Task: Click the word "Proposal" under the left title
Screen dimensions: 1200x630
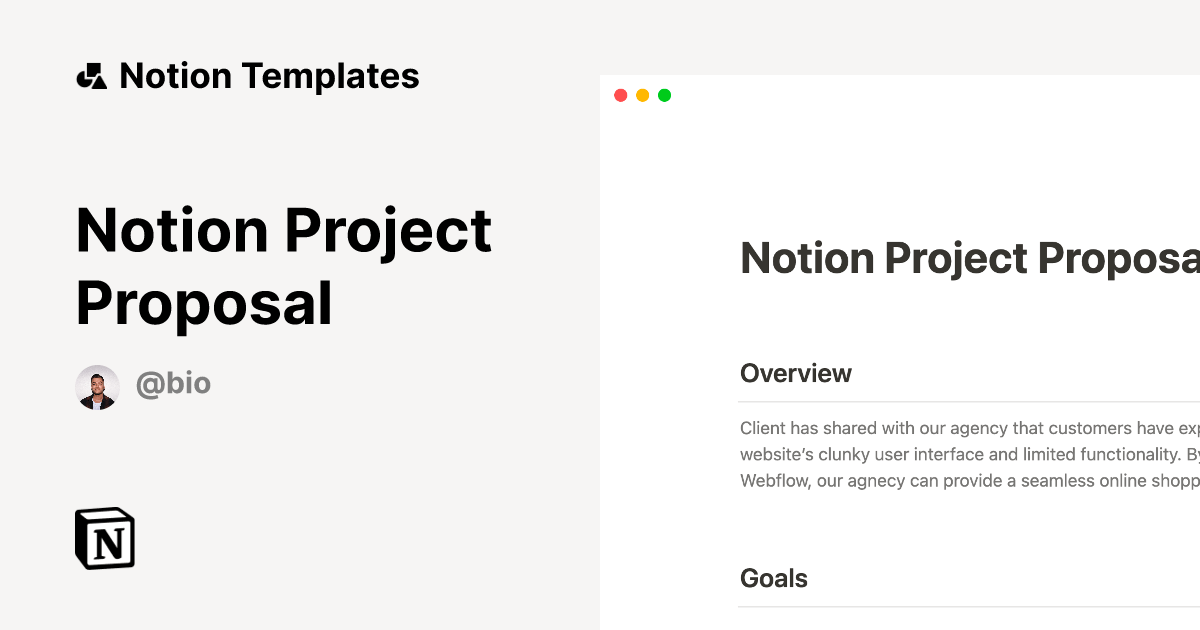Action: click(204, 303)
